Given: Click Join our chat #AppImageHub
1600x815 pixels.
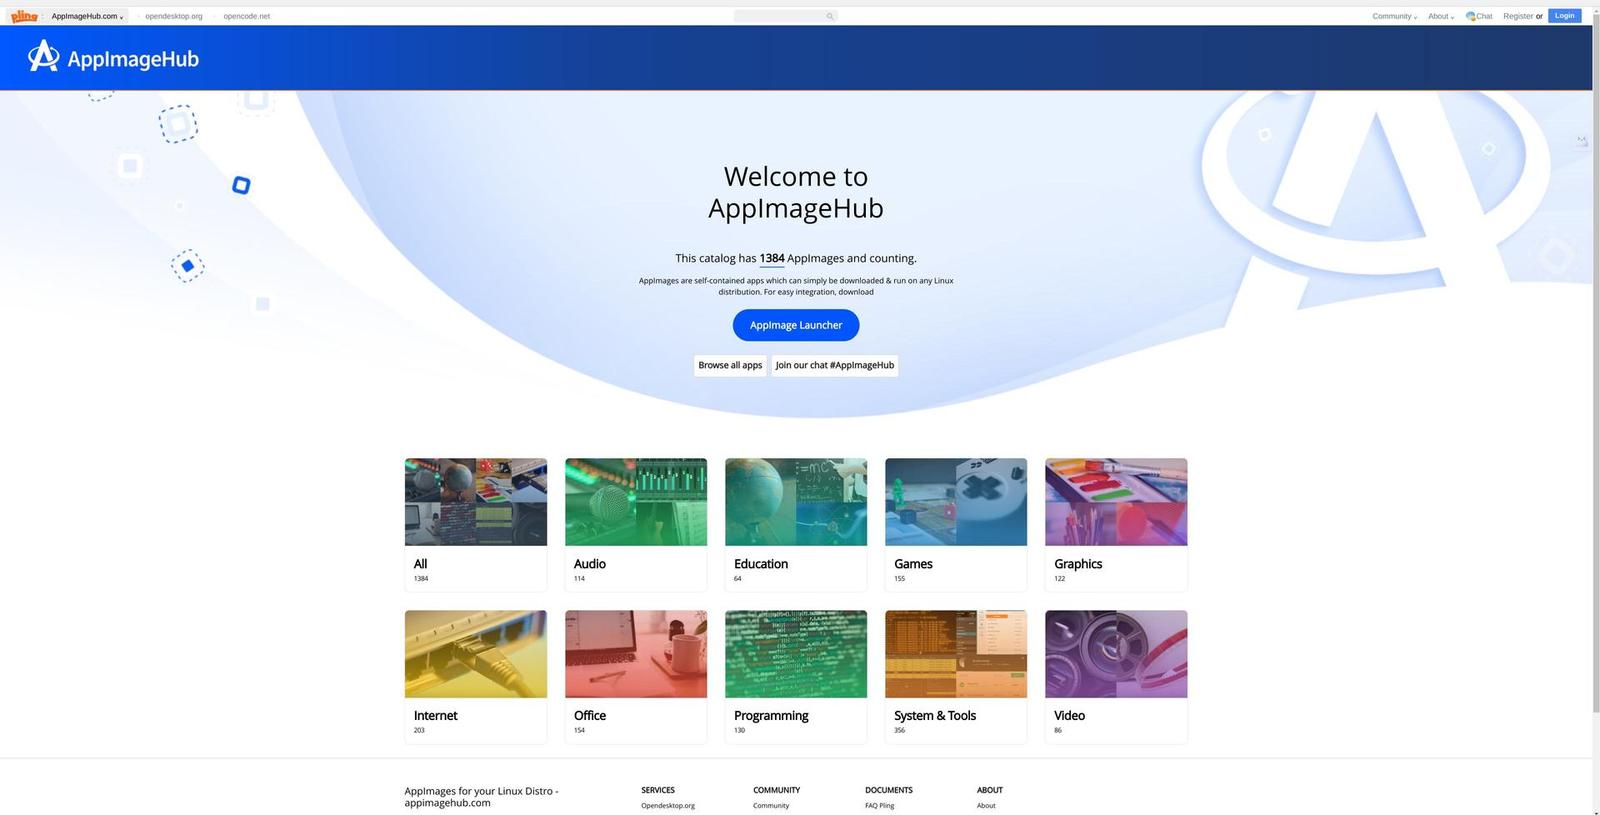Looking at the screenshot, I should point(835,365).
